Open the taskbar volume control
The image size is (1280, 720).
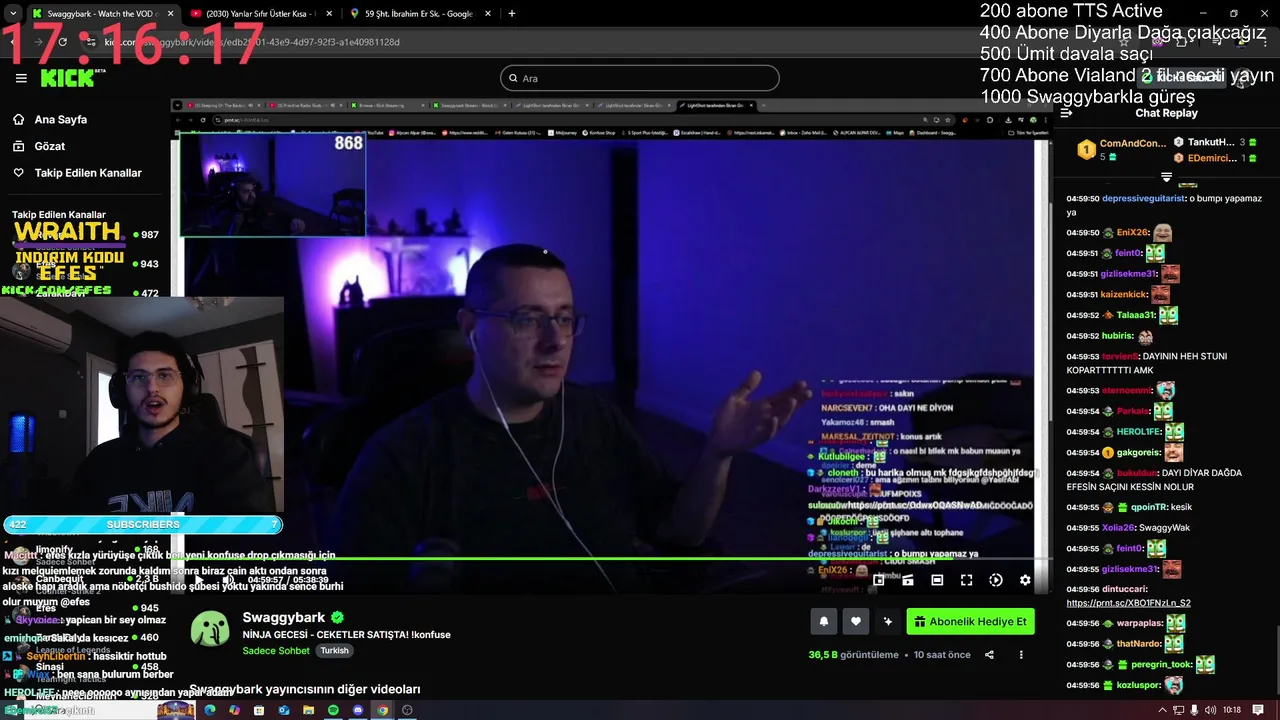coord(1211,710)
